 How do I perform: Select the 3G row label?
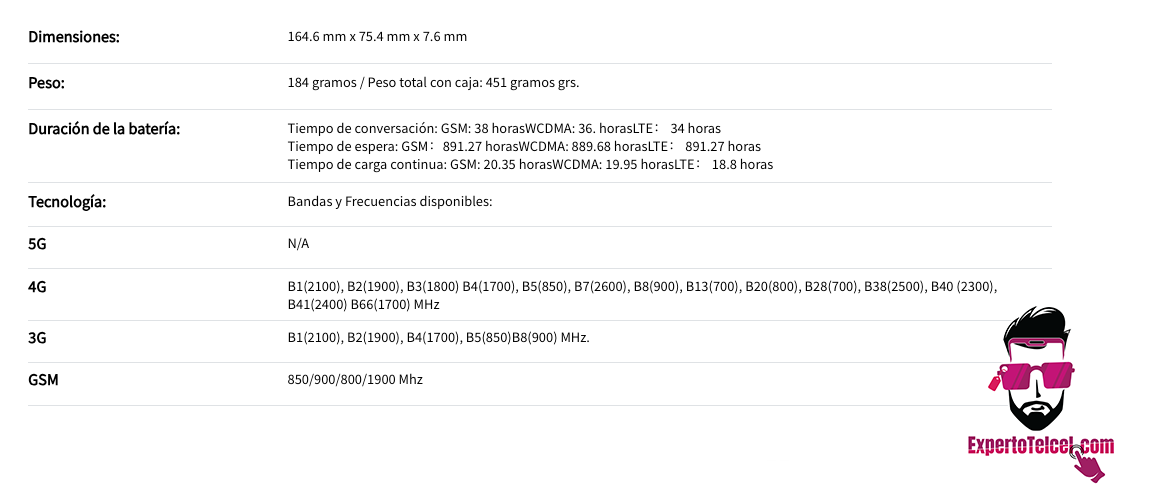point(37,337)
